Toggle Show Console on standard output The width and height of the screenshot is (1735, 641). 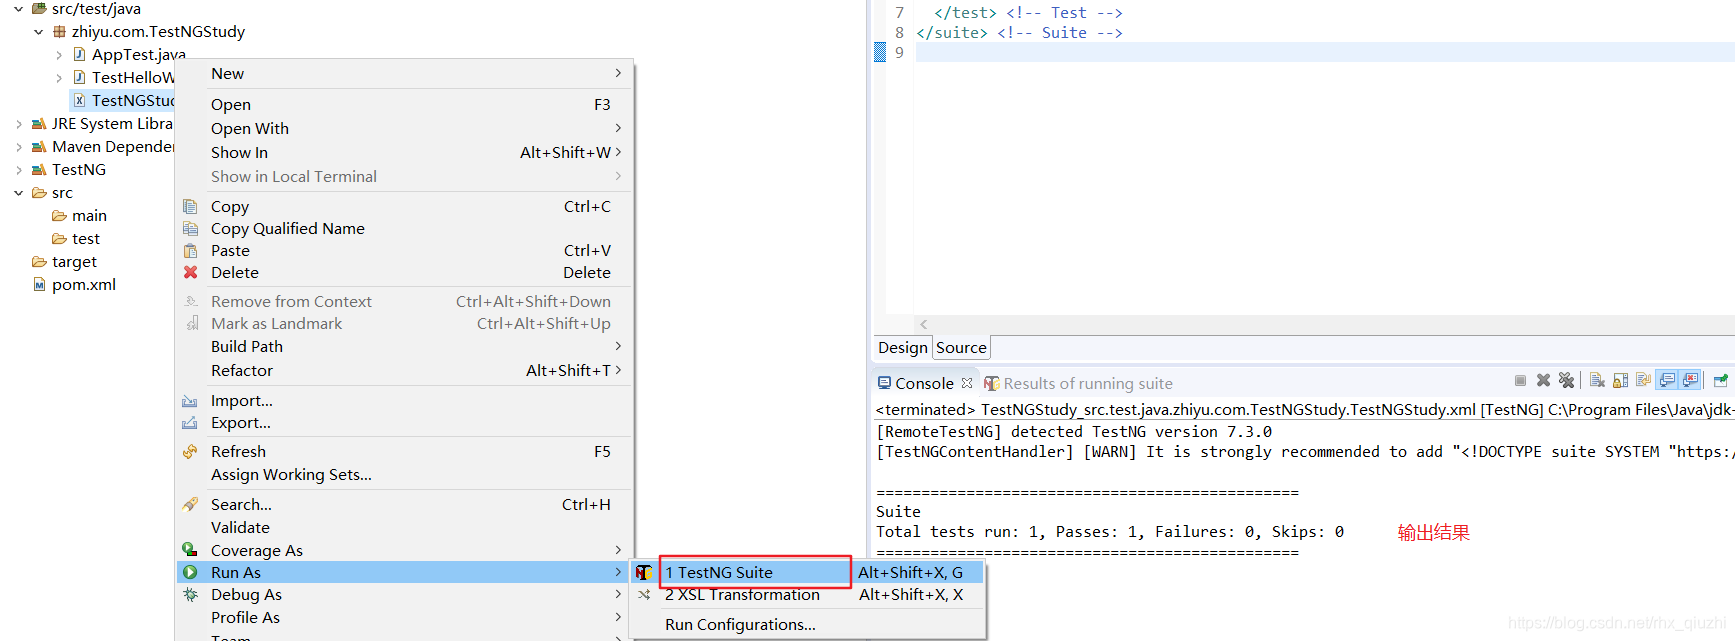pyautogui.click(x=1667, y=381)
